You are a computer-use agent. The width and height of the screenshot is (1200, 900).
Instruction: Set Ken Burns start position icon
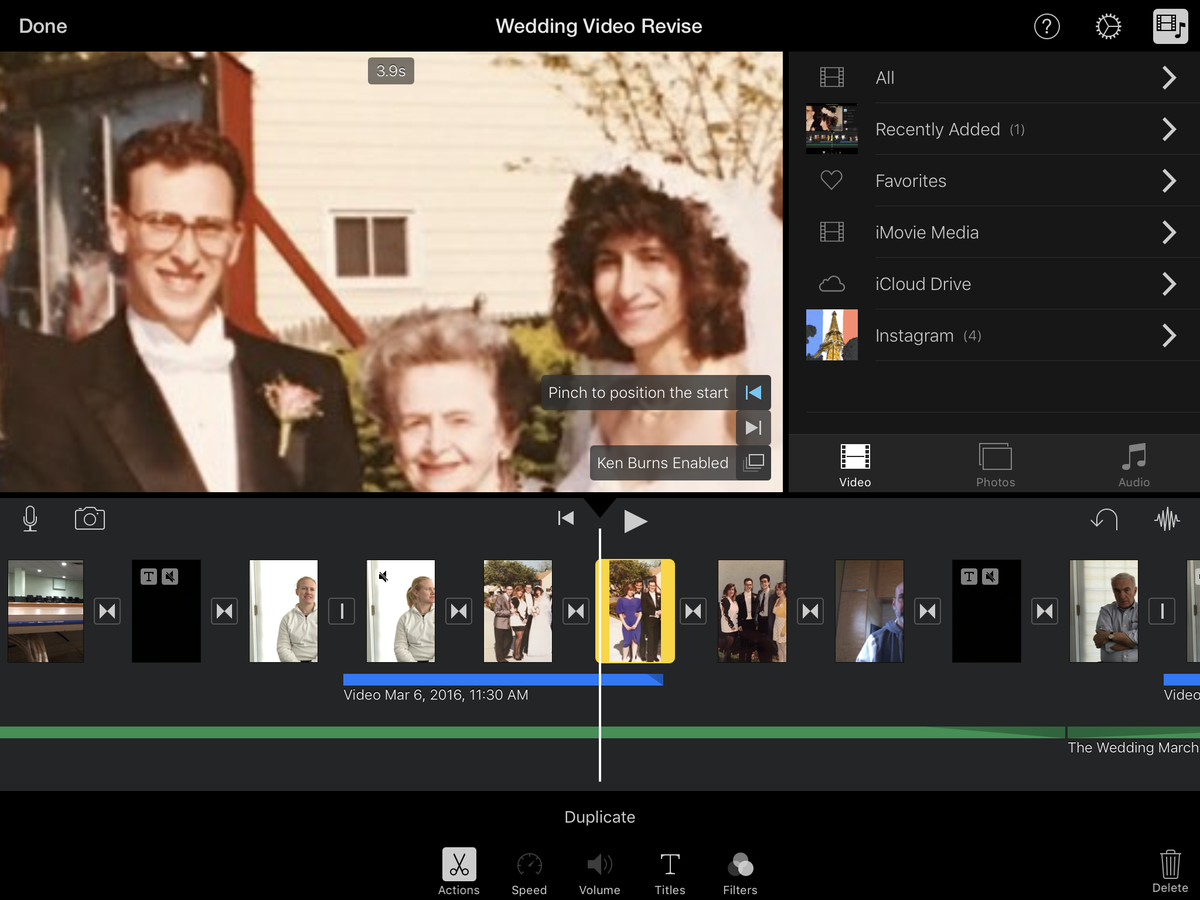coord(754,393)
